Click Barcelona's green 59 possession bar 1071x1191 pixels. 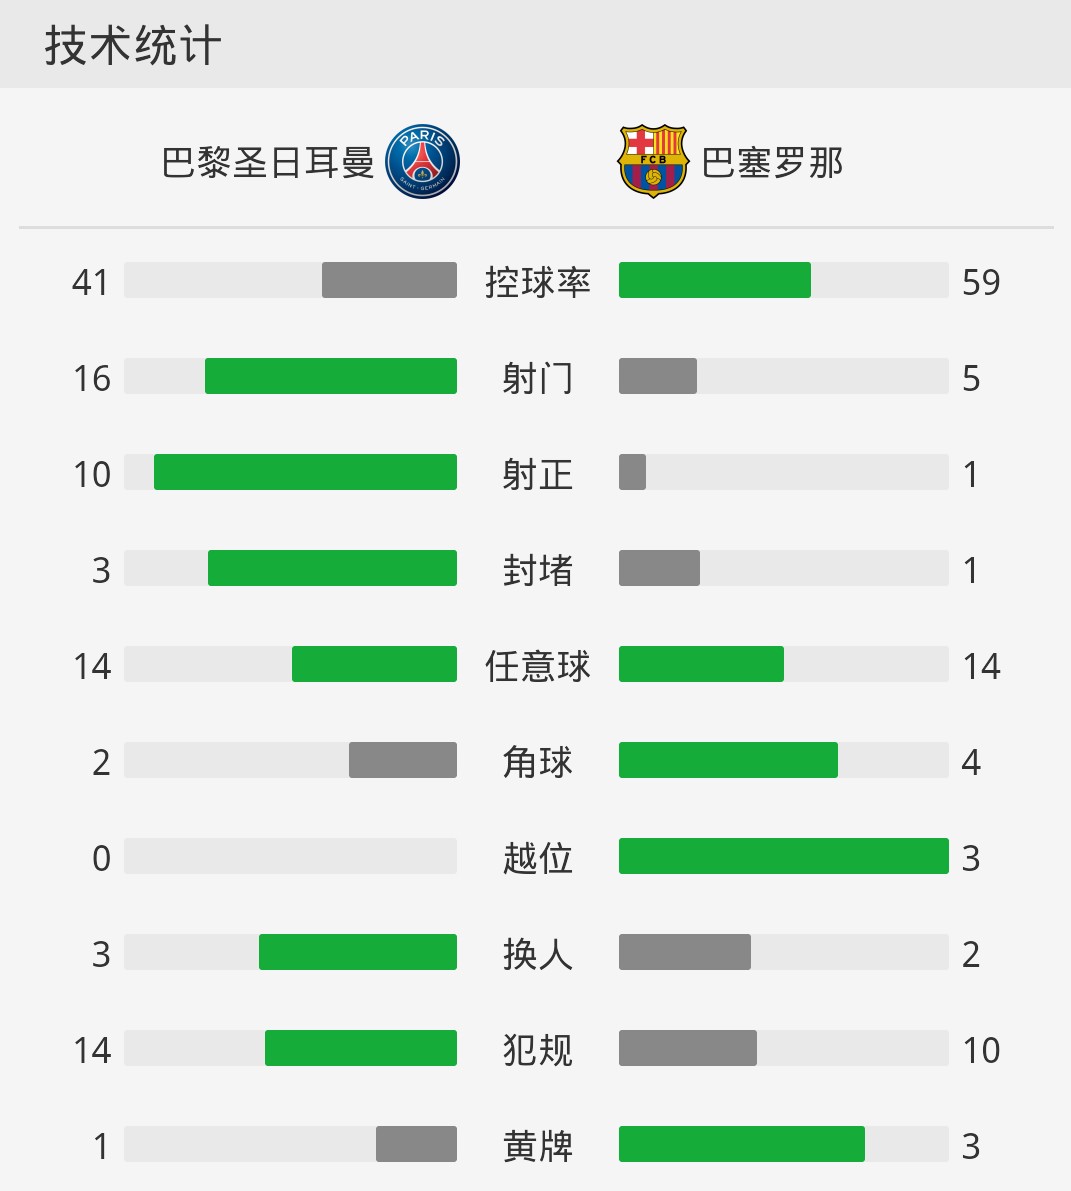click(715, 280)
